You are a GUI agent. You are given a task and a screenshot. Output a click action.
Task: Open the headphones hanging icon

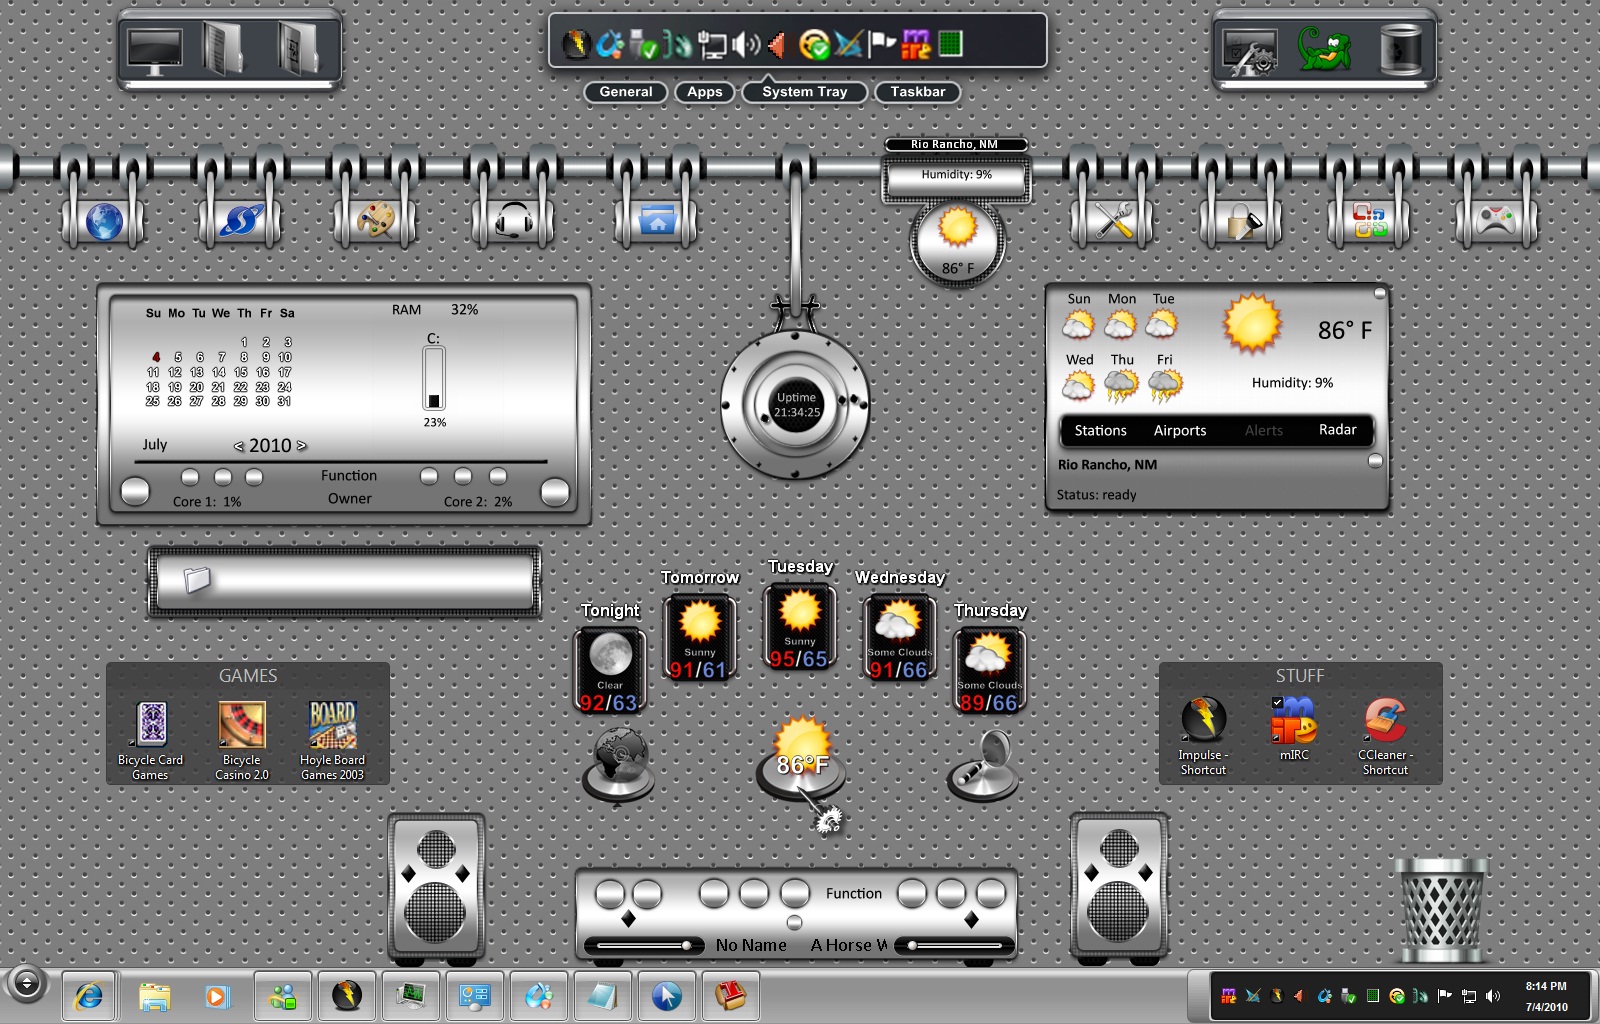(514, 220)
